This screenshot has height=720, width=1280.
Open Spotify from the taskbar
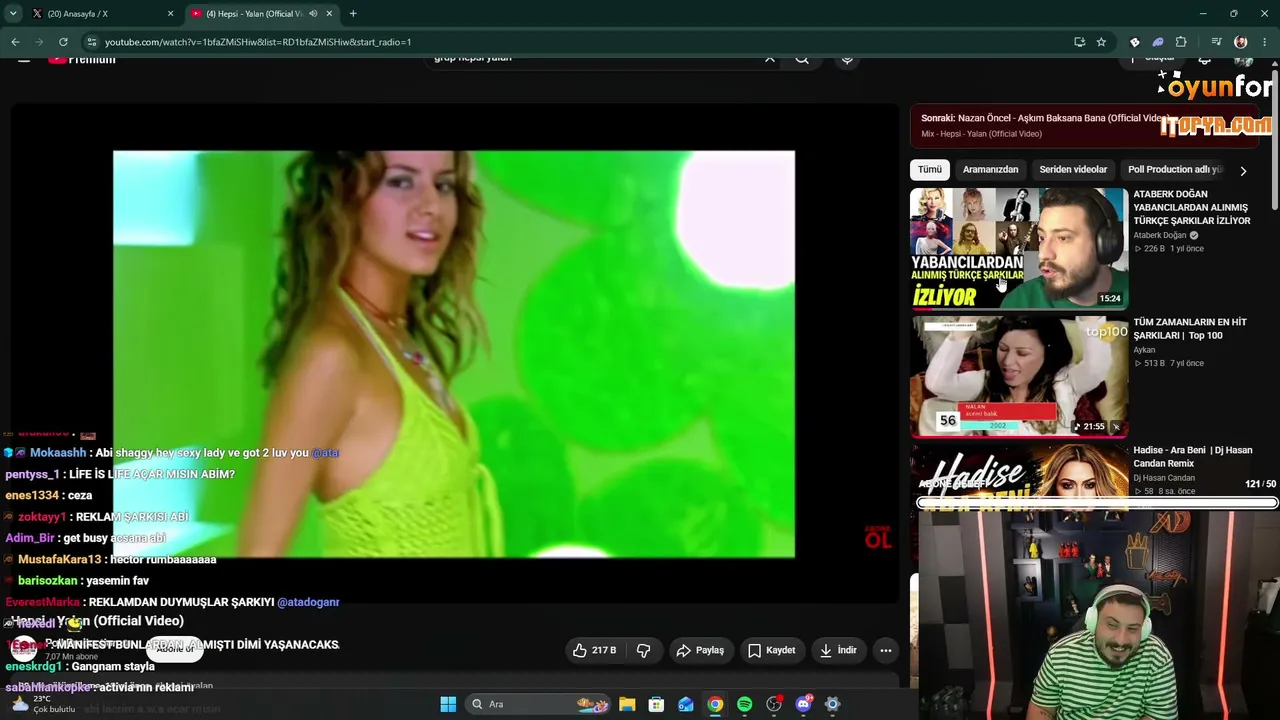[744, 704]
